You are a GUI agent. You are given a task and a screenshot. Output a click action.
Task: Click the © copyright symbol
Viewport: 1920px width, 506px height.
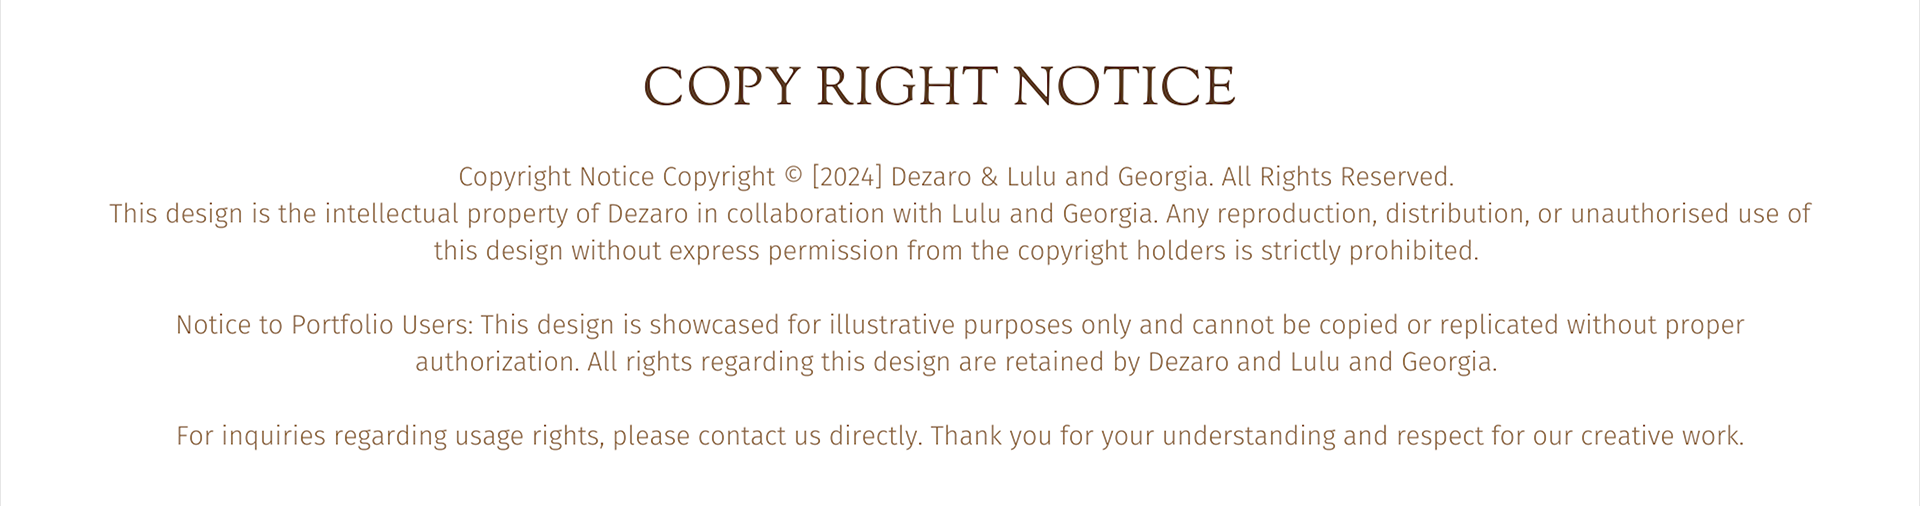793,177
